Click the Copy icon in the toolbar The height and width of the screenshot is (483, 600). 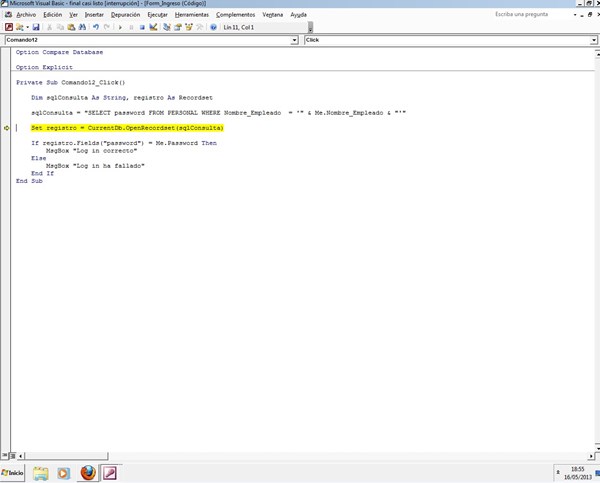tap(60, 27)
